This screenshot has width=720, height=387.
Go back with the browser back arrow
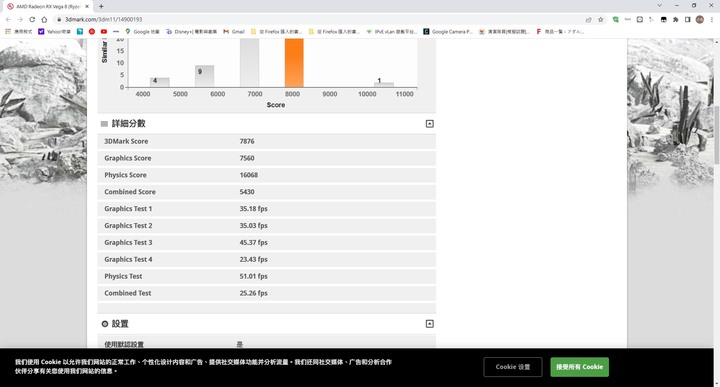point(8,20)
